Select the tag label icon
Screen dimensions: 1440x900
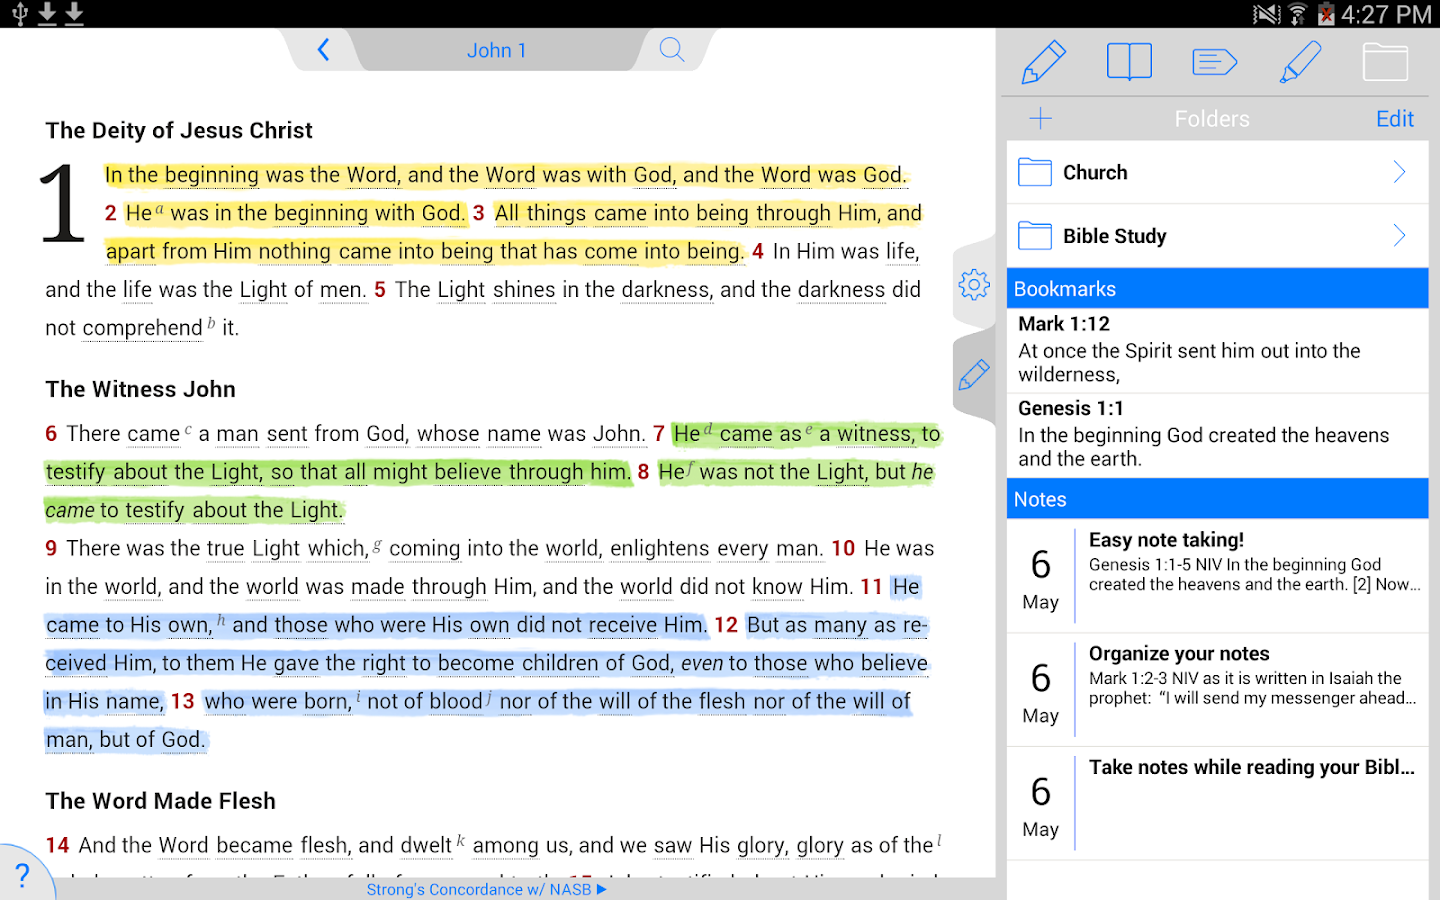pyautogui.click(x=1214, y=62)
